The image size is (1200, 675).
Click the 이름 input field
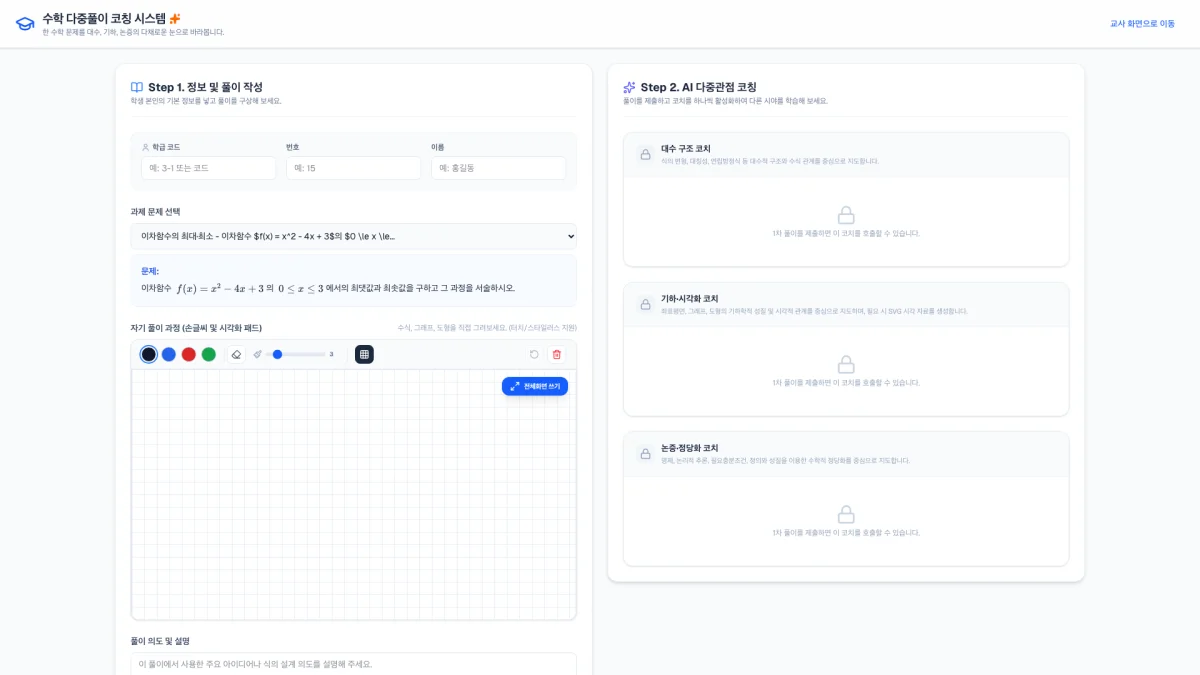(498, 168)
